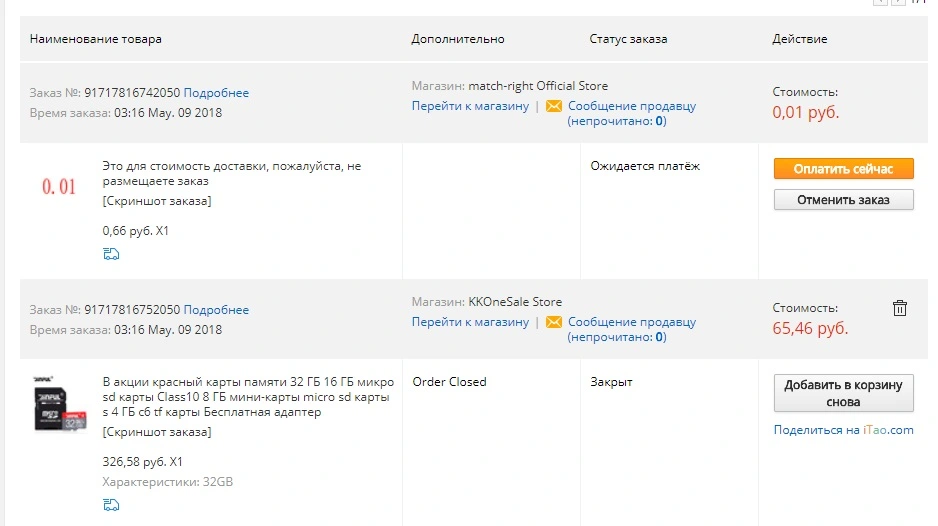This screenshot has width=938, height=526.
Task: Open Сообщение продавцу for KKOneSale Store
Action: 632,329
